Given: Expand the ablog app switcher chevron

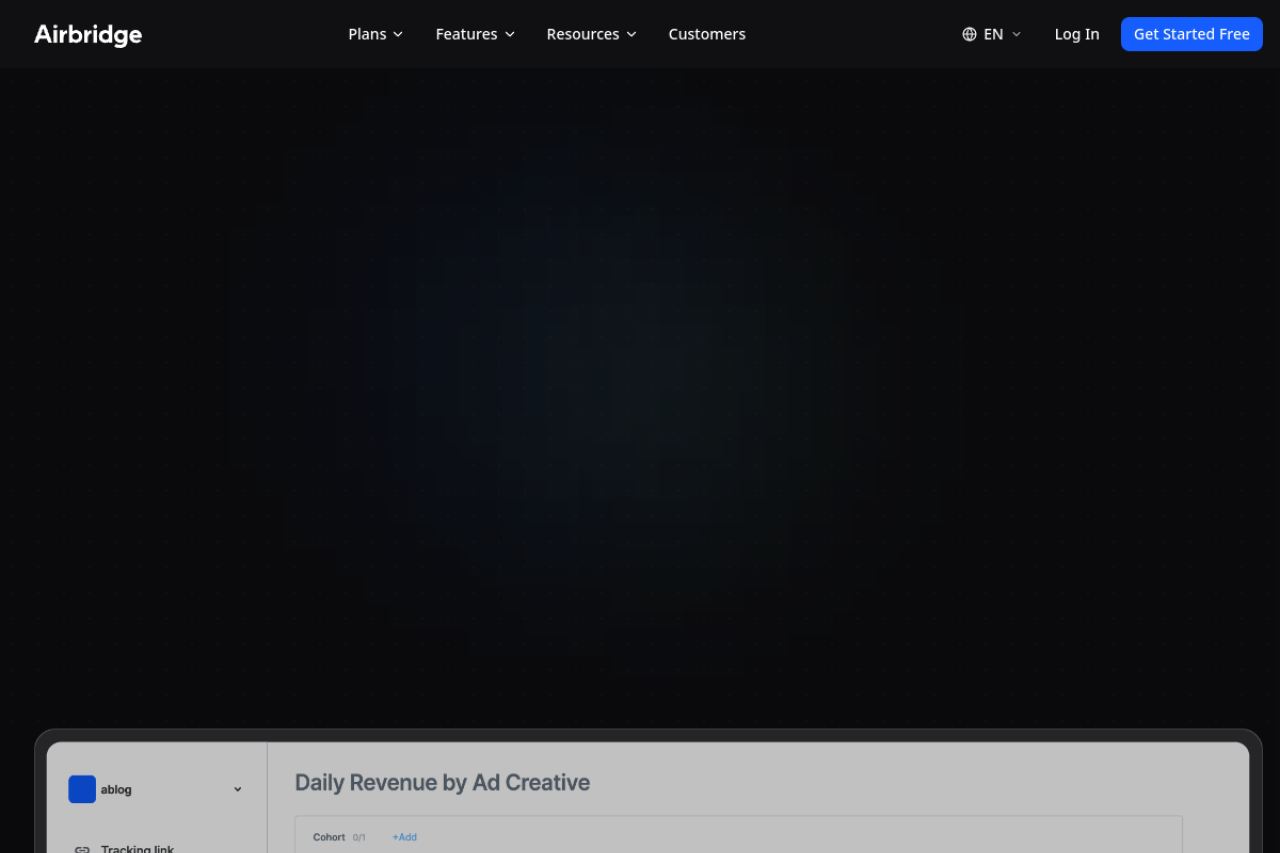Looking at the screenshot, I should click(238, 789).
